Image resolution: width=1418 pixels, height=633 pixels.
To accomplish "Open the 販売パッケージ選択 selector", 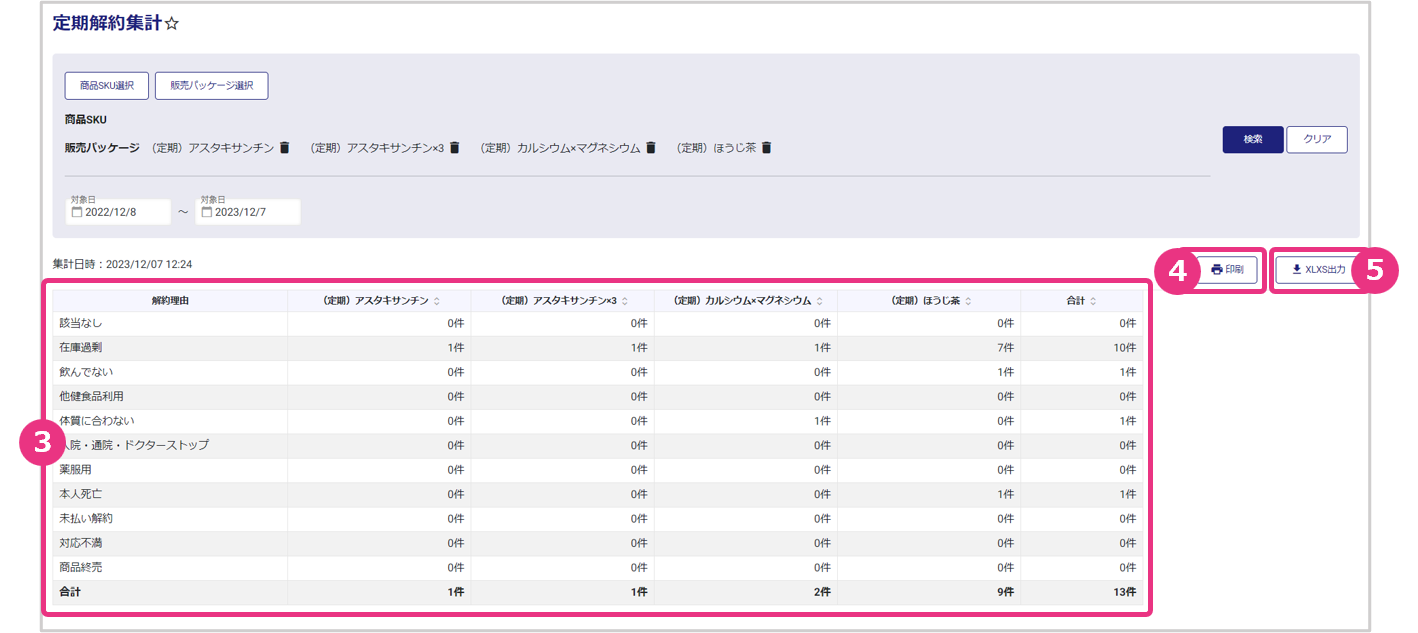I will pyautogui.click(x=211, y=86).
